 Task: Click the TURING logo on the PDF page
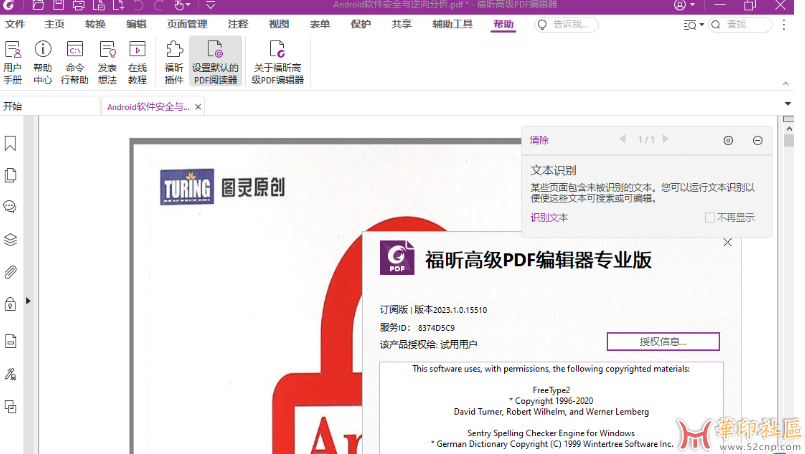(x=187, y=187)
